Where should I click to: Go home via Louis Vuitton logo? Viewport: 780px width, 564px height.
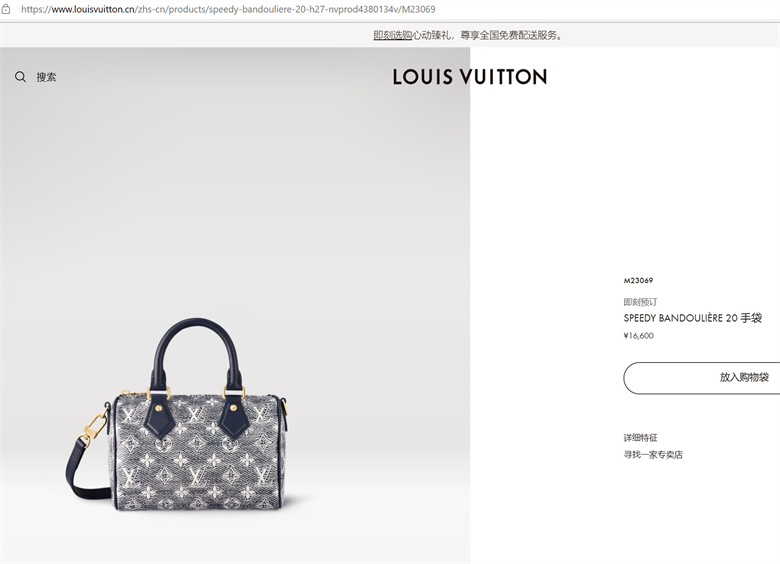tap(470, 77)
